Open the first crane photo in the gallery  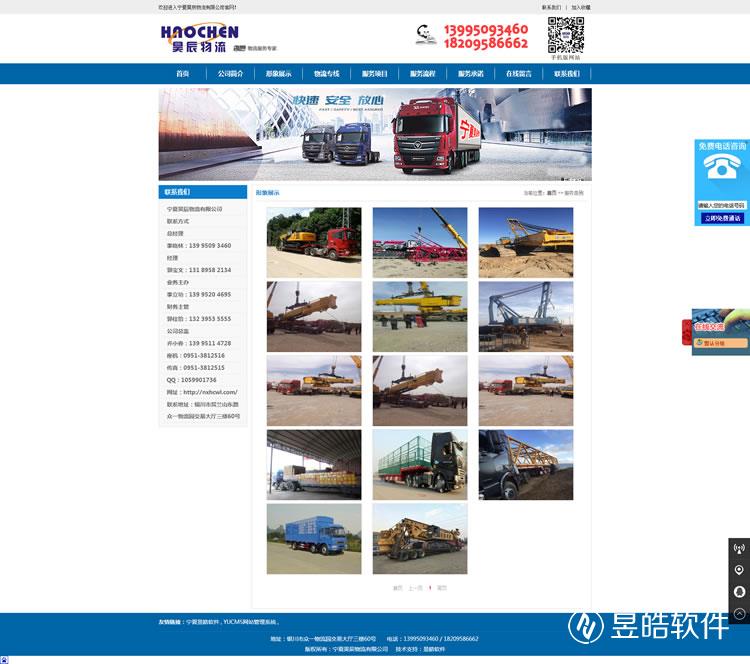point(313,242)
